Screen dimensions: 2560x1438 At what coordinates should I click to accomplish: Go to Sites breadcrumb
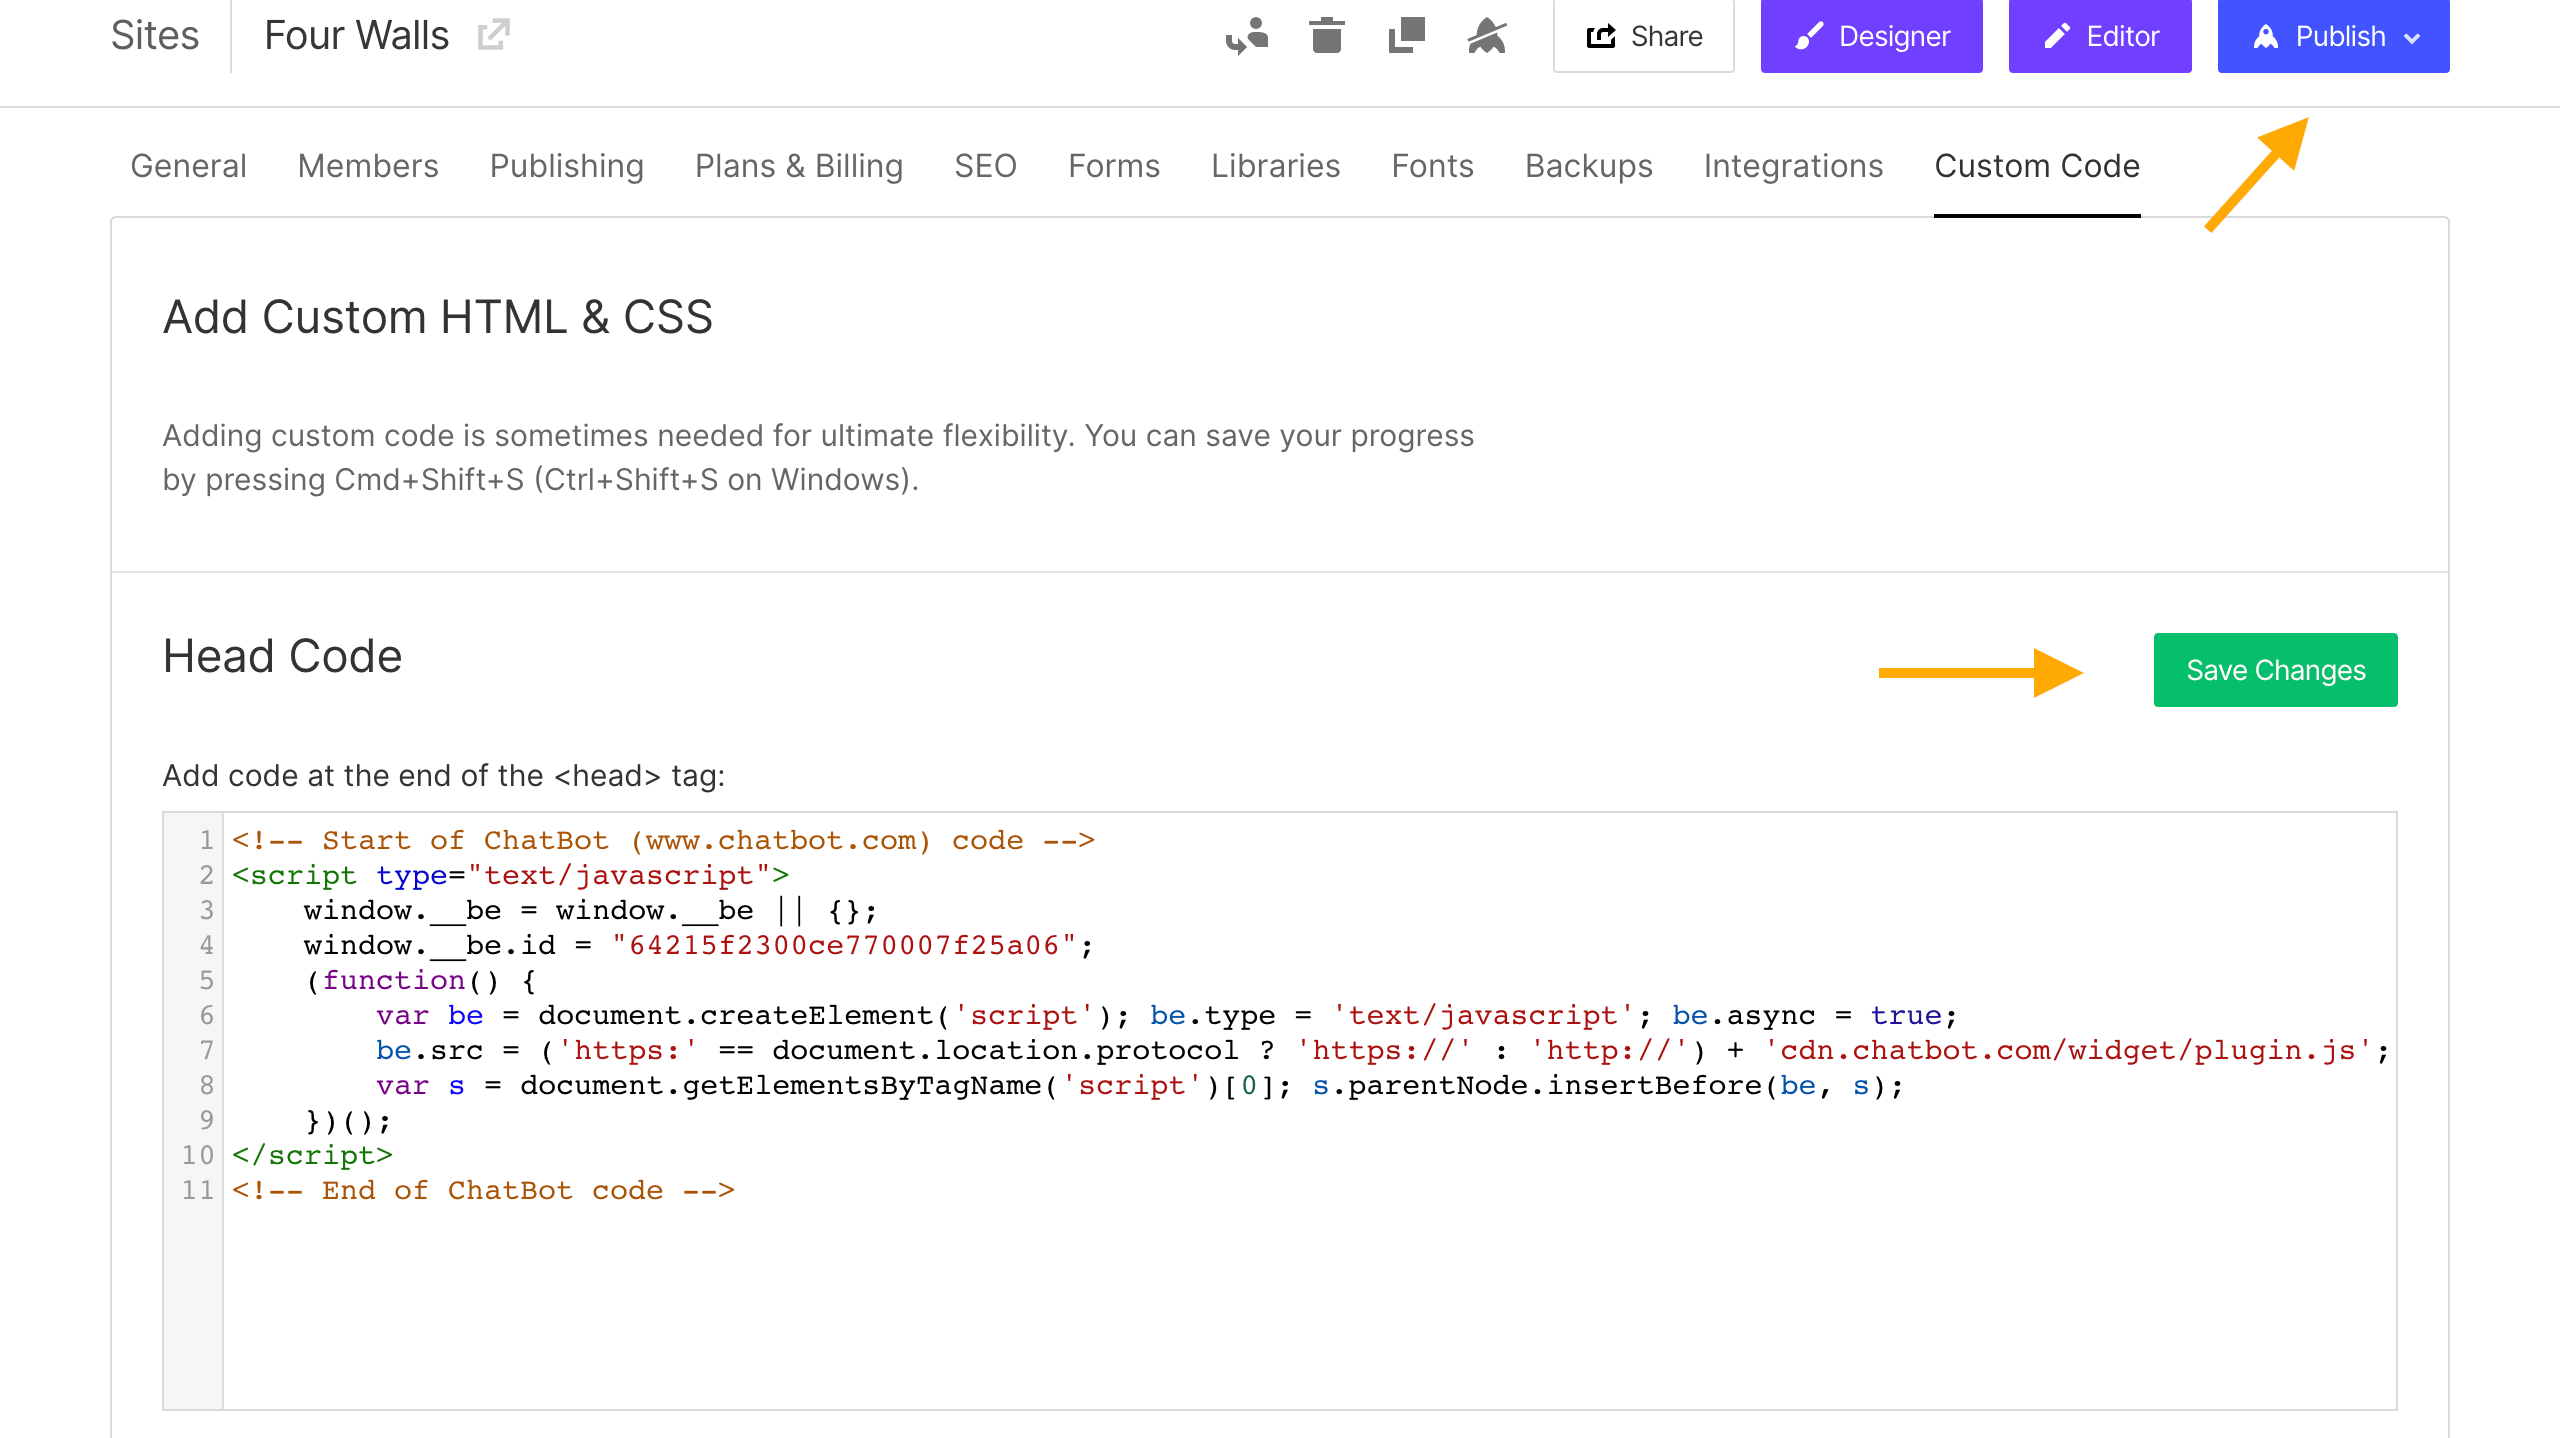155,36
